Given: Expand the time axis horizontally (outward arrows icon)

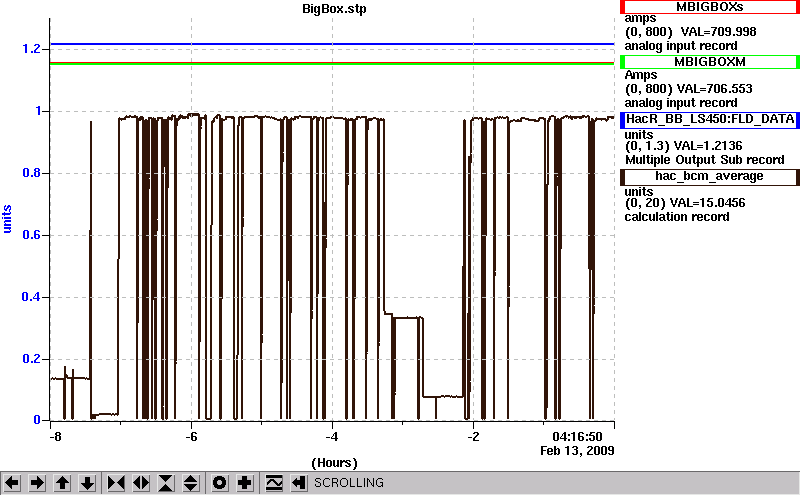Looking at the screenshot, I should point(141,483).
